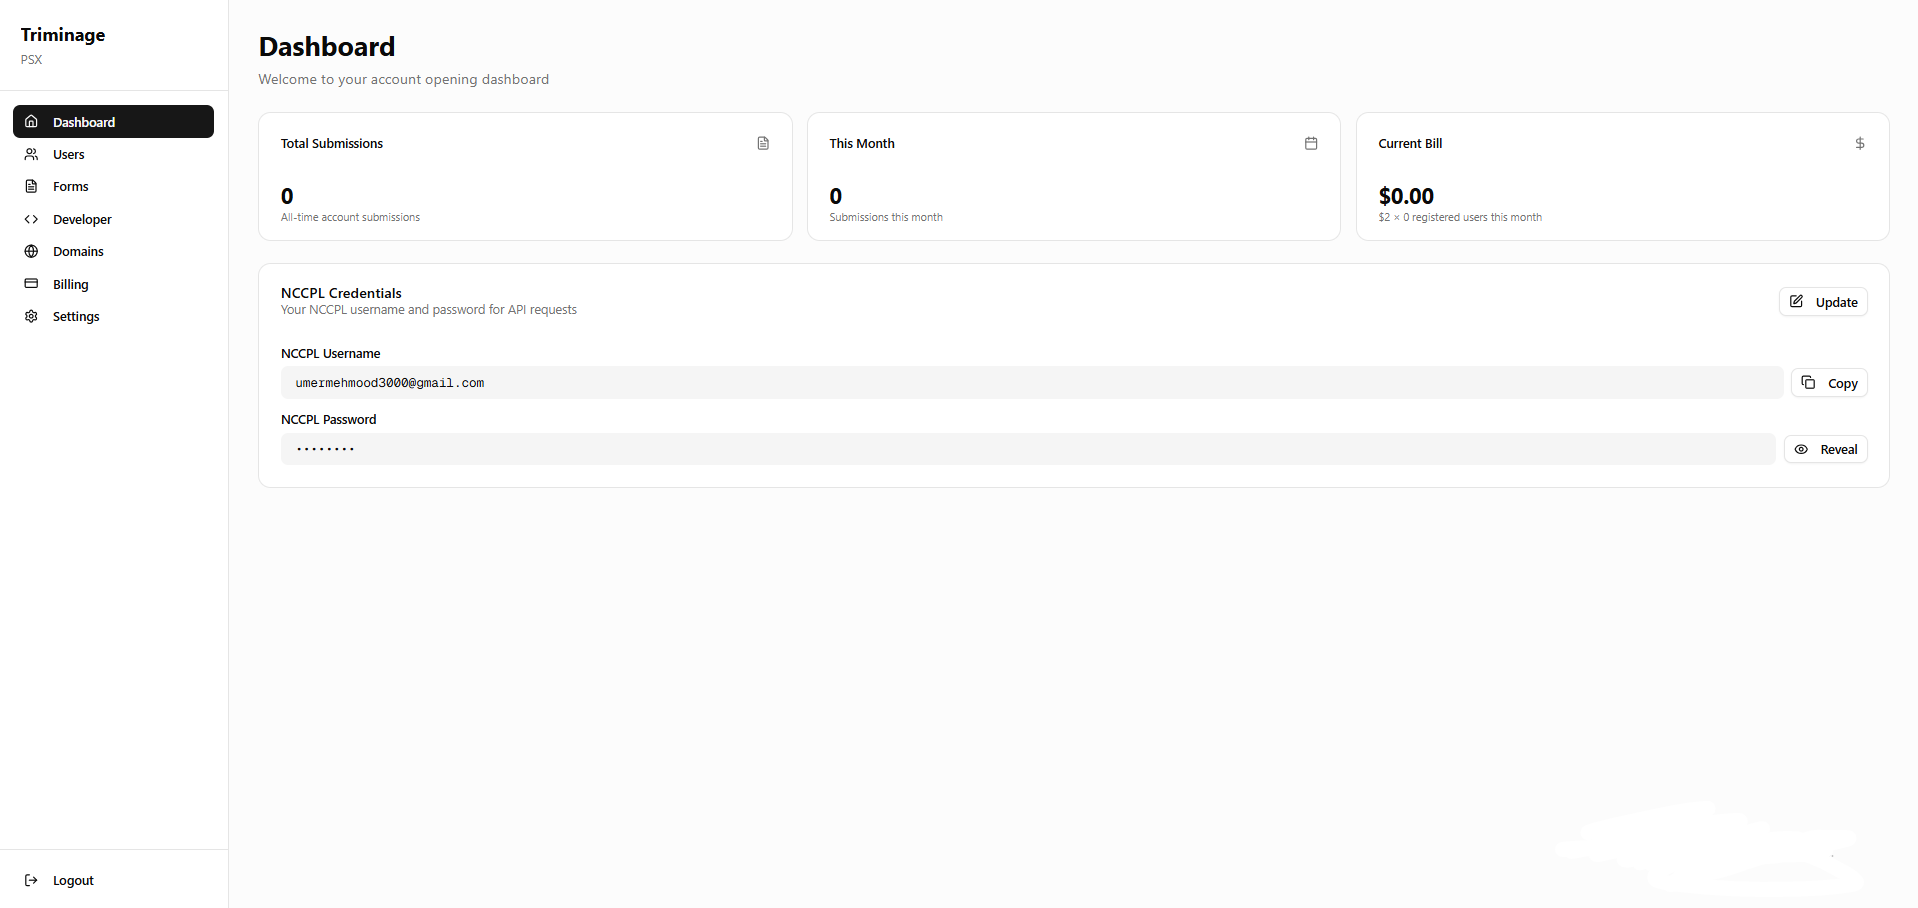Click the dollar icon on Current Bill card
The image size is (1918, 908).
(x=1859, y=143)
